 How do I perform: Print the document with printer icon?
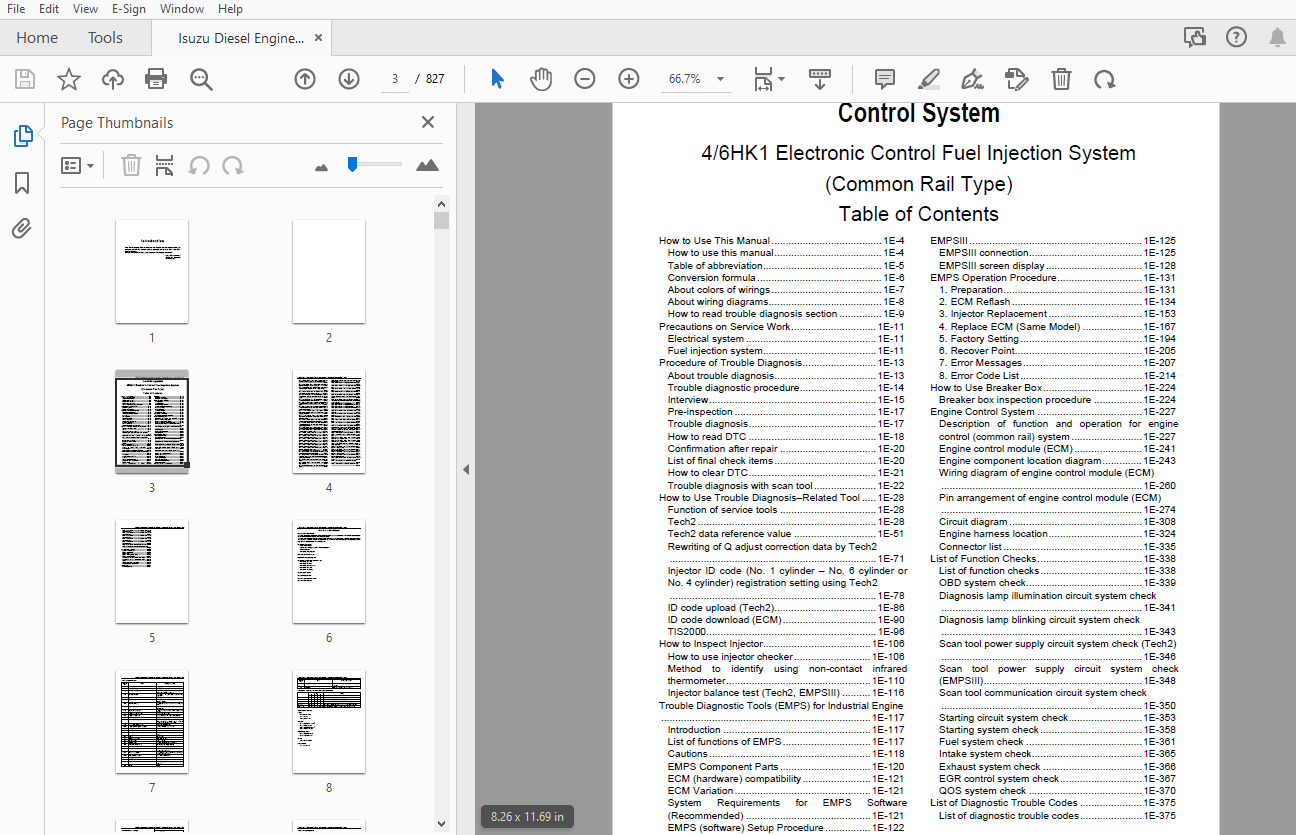pos(156,79)
